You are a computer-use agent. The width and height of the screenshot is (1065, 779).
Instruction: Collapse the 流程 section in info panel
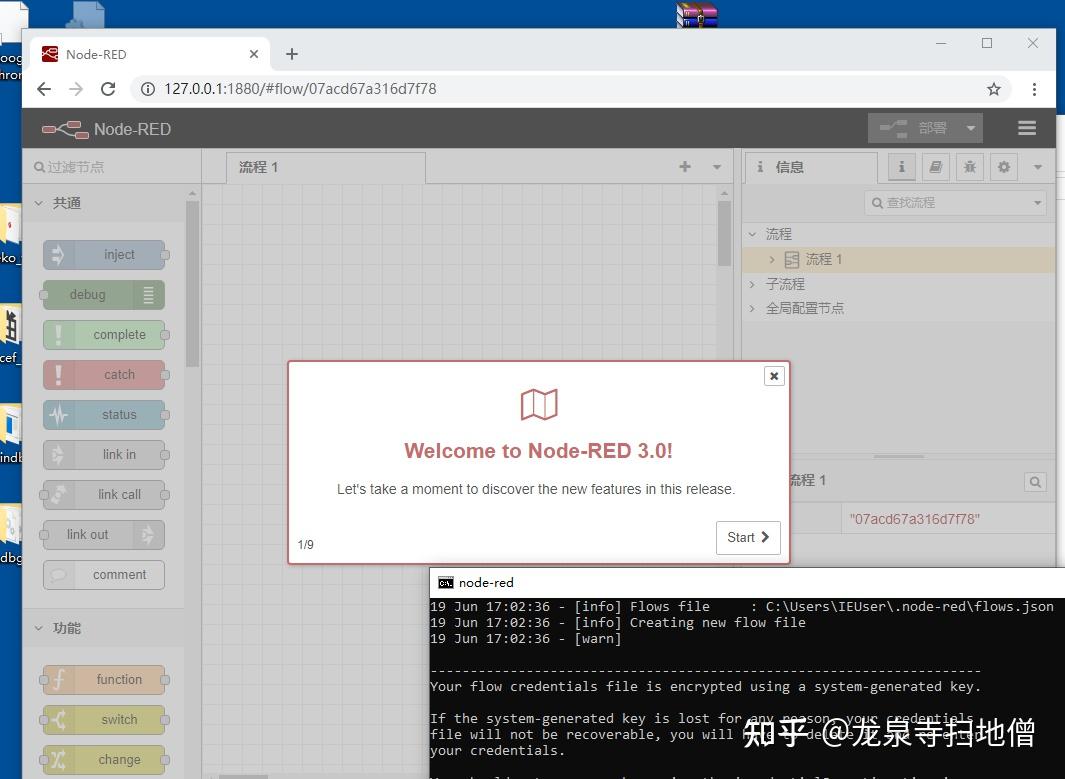[x=752, y=233]
